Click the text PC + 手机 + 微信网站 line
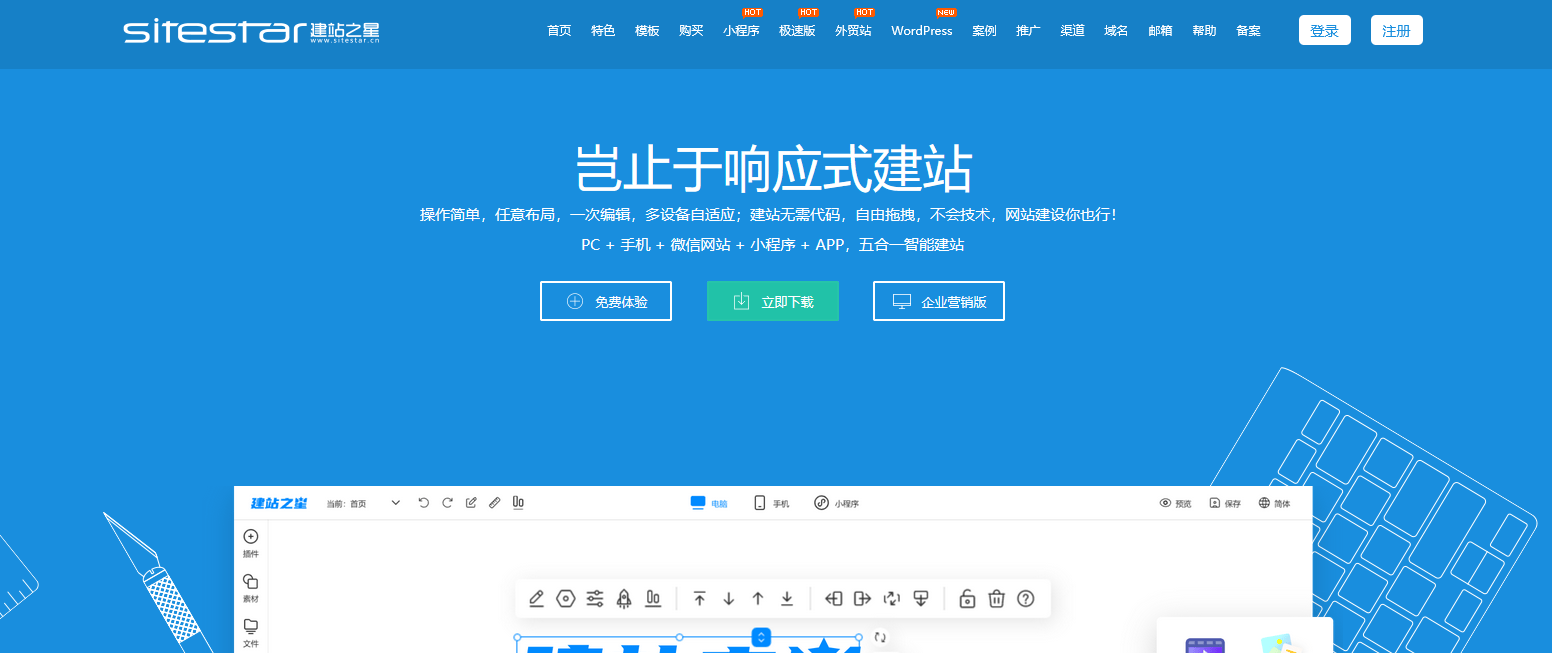Image resolution: width=1552 pixels, height=653 pixels. point(773,245)
